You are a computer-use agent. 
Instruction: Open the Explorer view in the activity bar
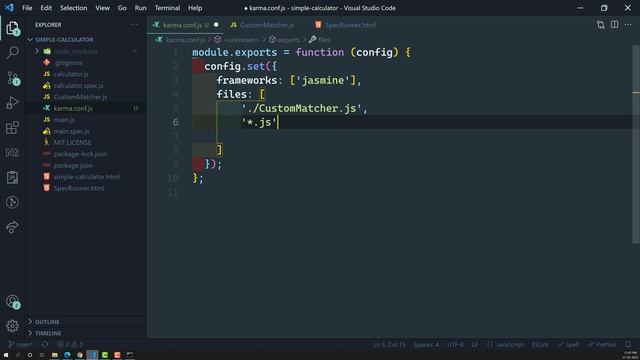[x=12, y=28]
